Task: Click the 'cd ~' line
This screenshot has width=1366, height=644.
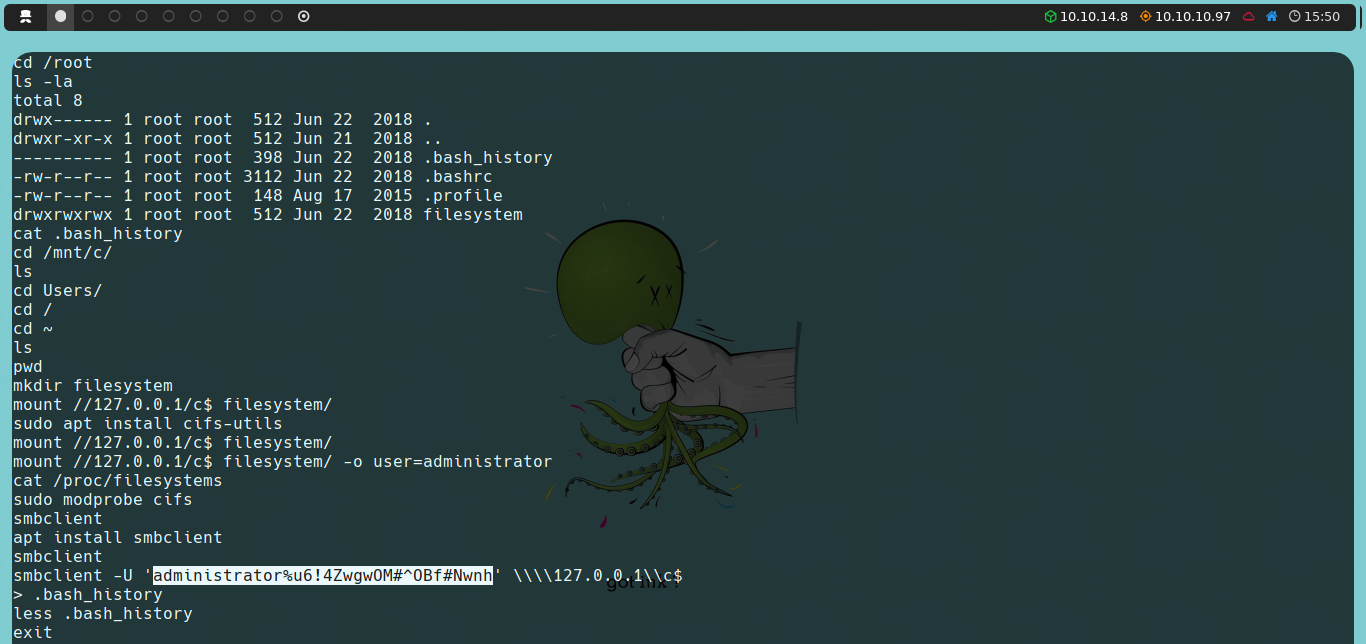Action: pos(33,329)
